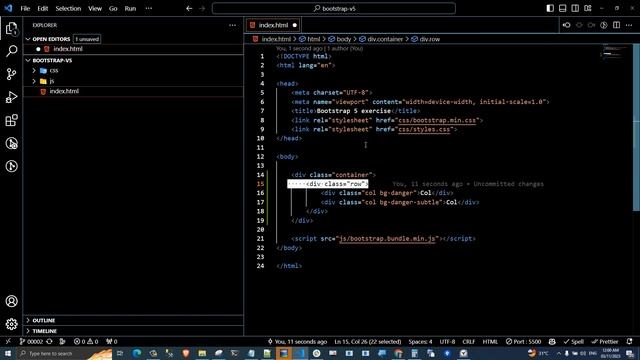
Task: Go back with the left arrow
Action: 189,8
